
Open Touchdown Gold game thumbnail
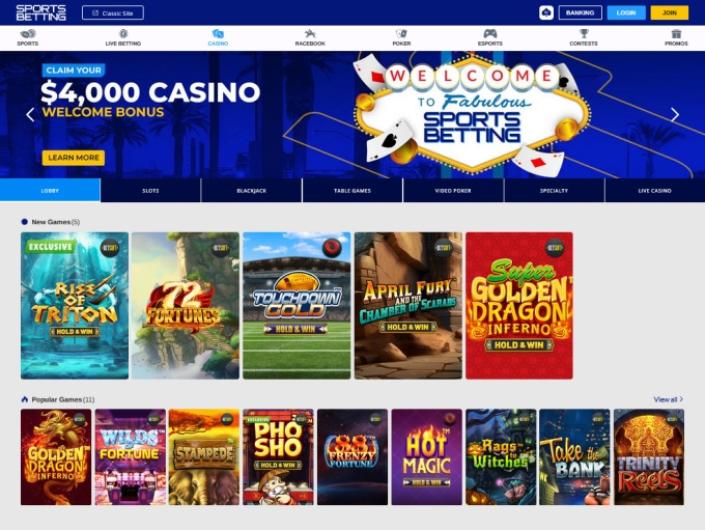[x=297, y=306]
